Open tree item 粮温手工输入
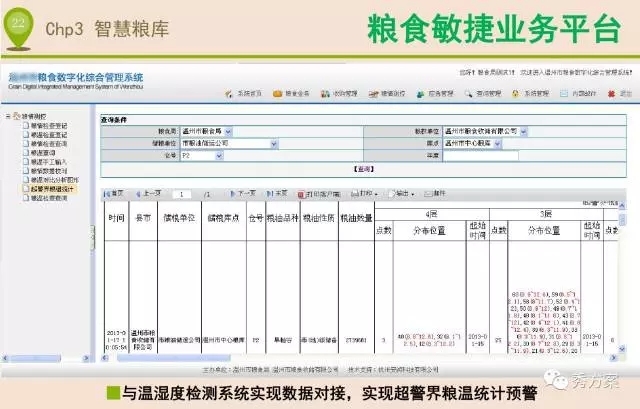Viewport: 640px width, 409px height. [45, 162]
